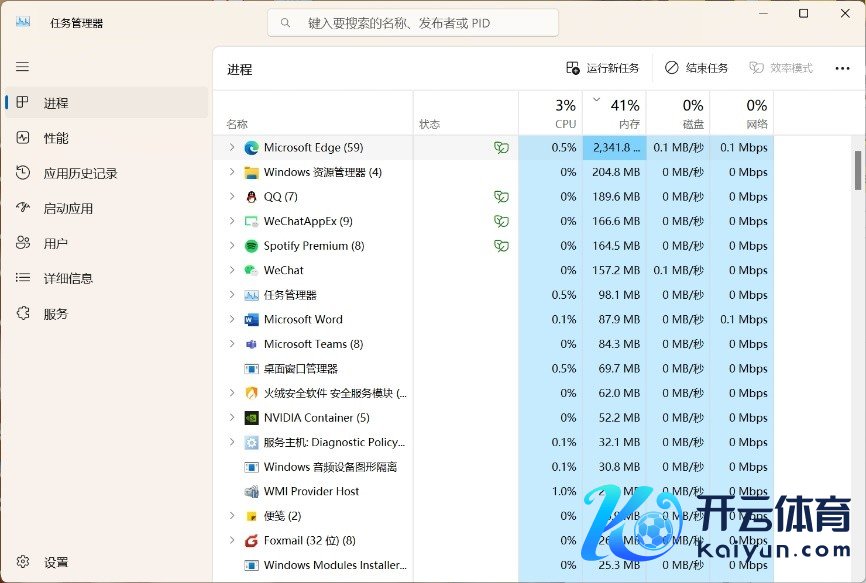Sort processes by CPU column header

coord(551,113)
